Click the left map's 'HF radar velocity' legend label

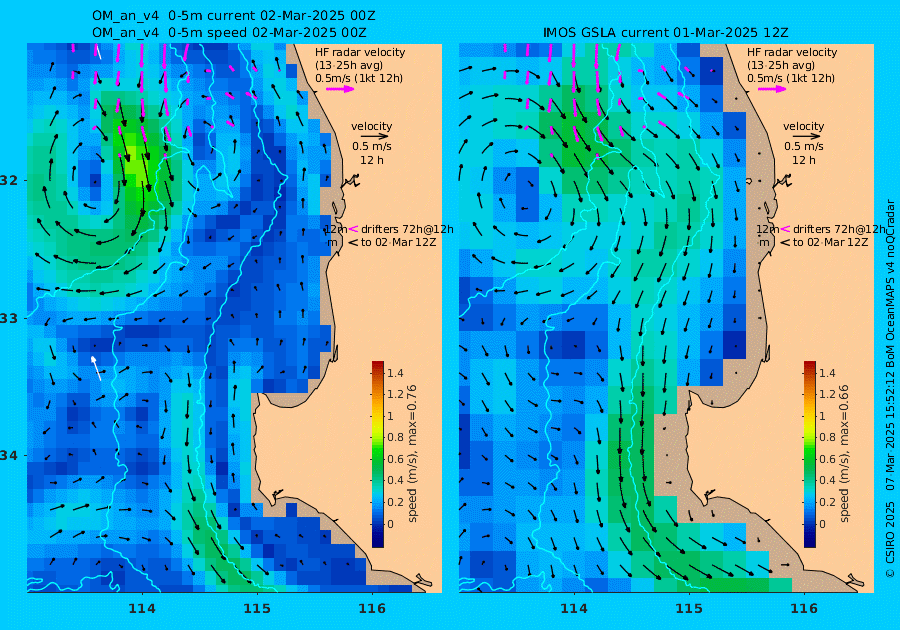coord(360,52)
